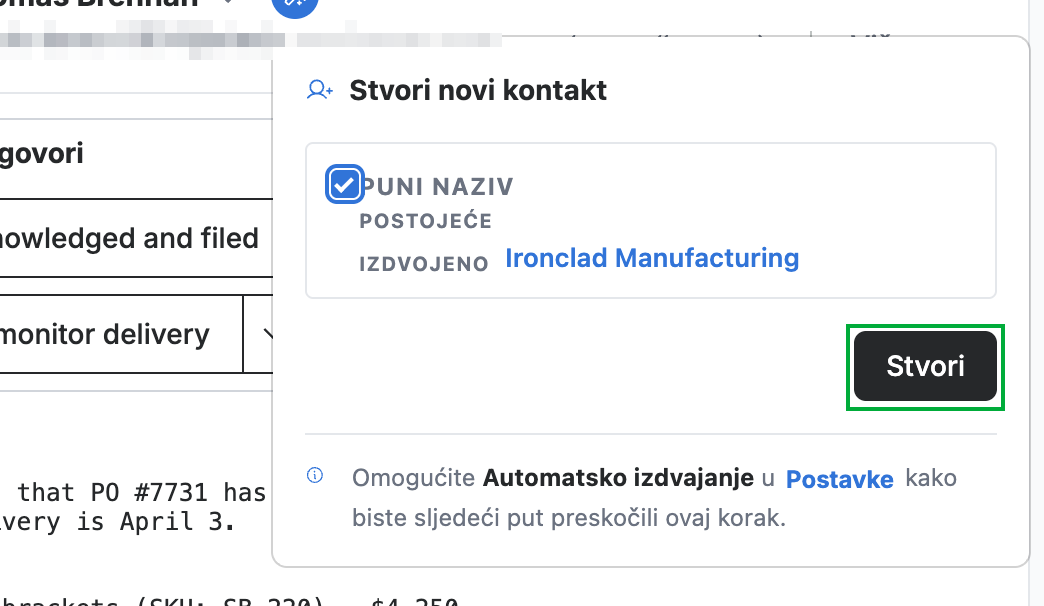
Task: Click the Stvori button
Action: tap(925, 366)
